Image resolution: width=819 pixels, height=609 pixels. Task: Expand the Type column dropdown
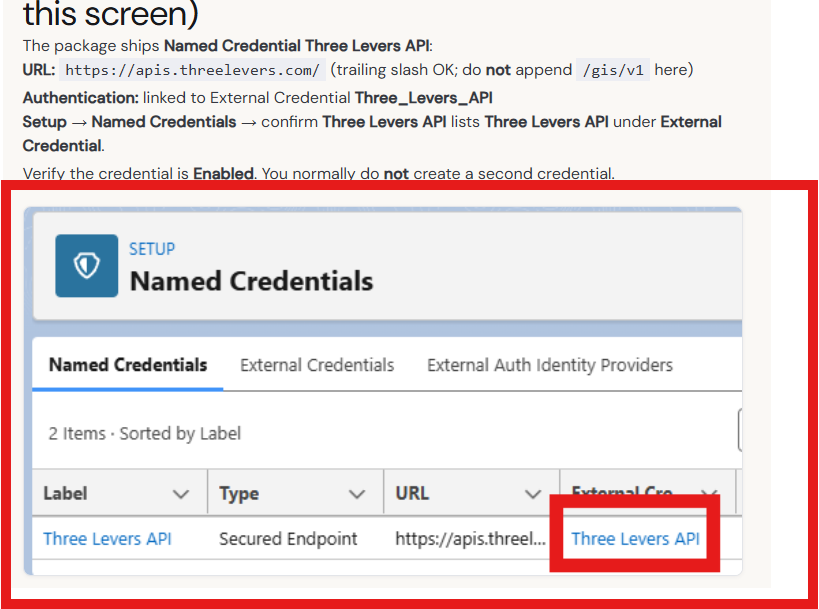[357, 494]
